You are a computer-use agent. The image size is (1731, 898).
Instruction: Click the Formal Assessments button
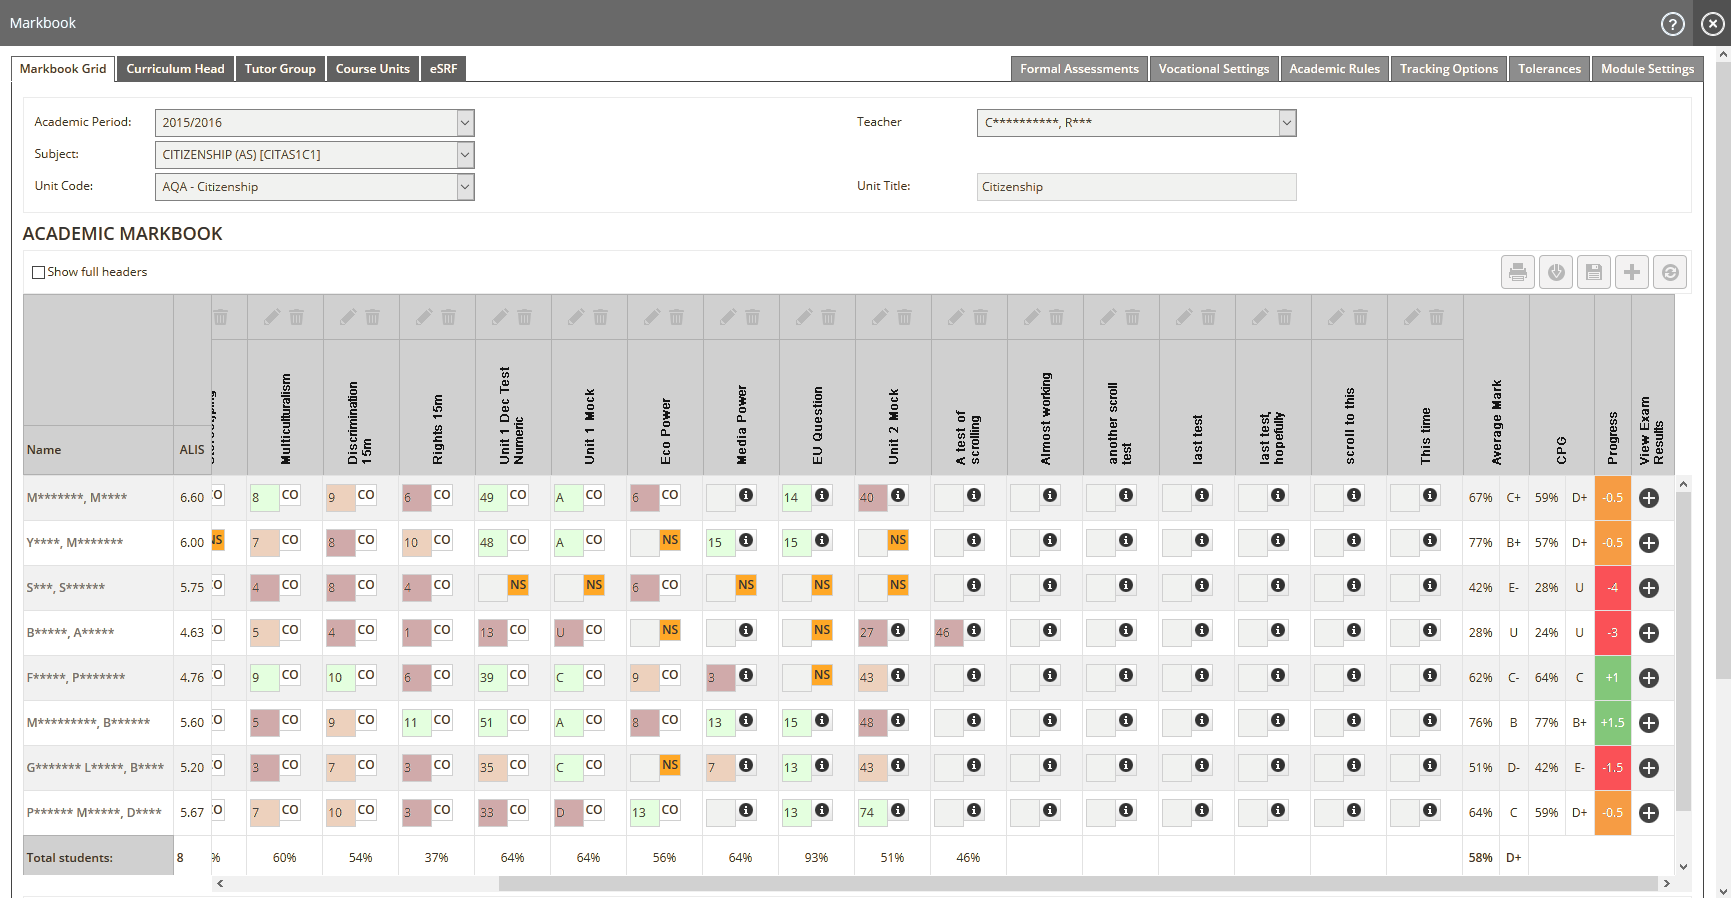pyautogui.click(x=1078, y=69)
